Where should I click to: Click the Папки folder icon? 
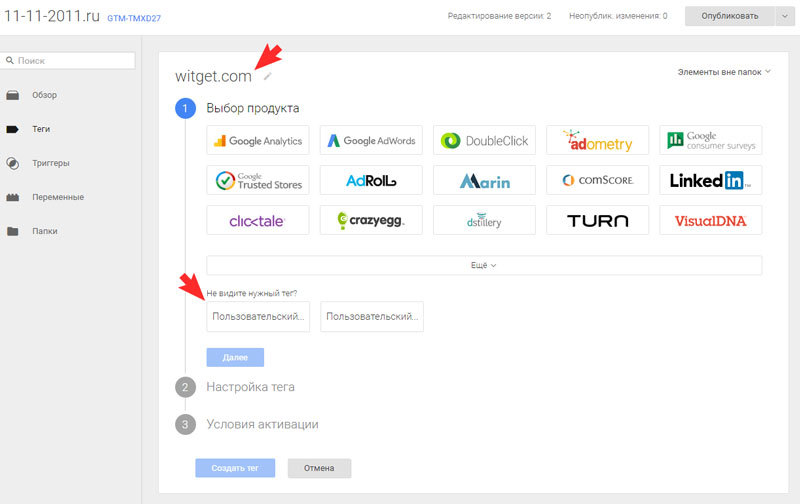pyautogui.click(x=13, y=231)
